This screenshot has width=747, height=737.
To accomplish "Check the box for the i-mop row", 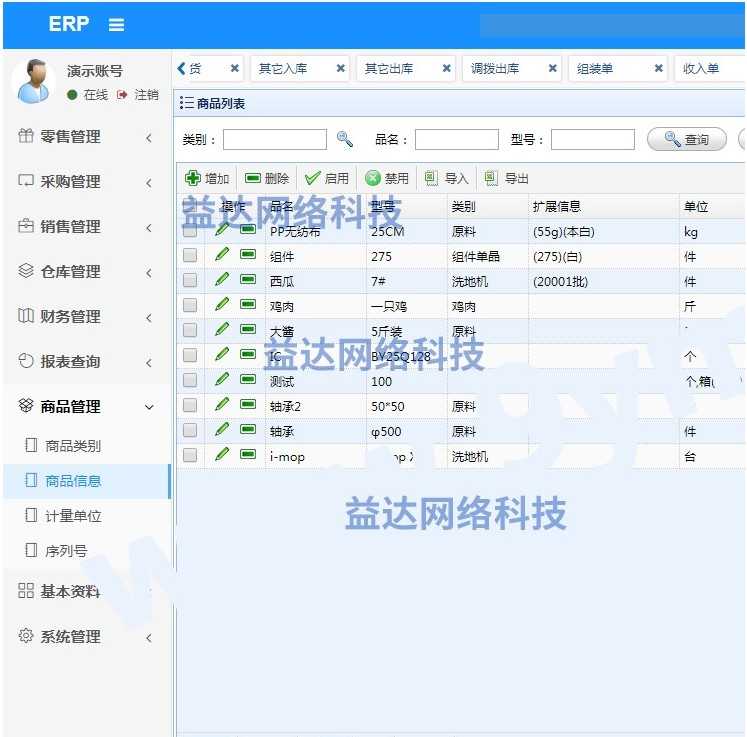I will pos(190,455).
